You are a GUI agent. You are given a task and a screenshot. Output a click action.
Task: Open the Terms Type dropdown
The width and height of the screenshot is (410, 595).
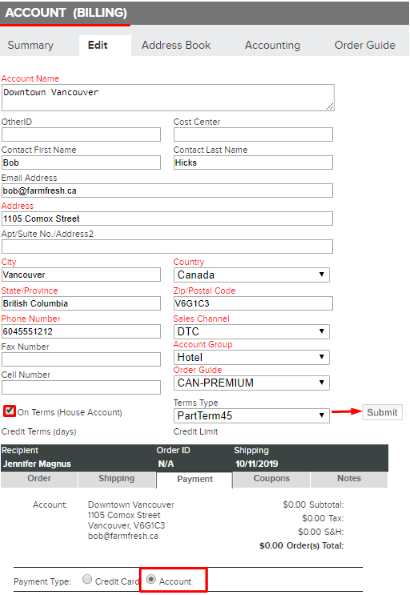[251, 416]
